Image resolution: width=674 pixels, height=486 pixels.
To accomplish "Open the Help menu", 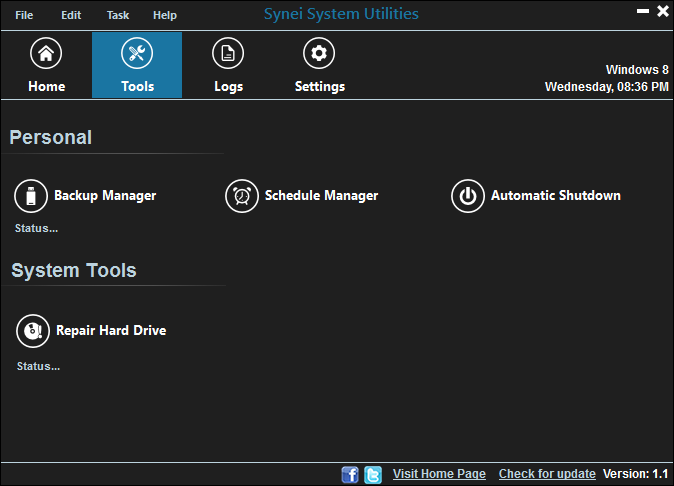I will [165, 15].
